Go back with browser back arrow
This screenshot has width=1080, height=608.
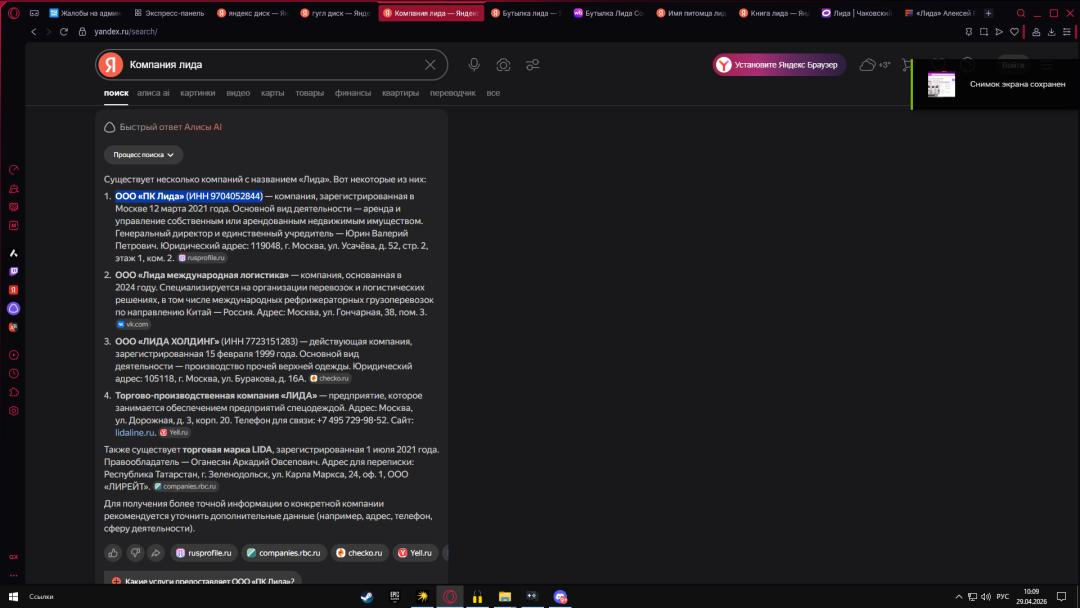coord(33,32)
